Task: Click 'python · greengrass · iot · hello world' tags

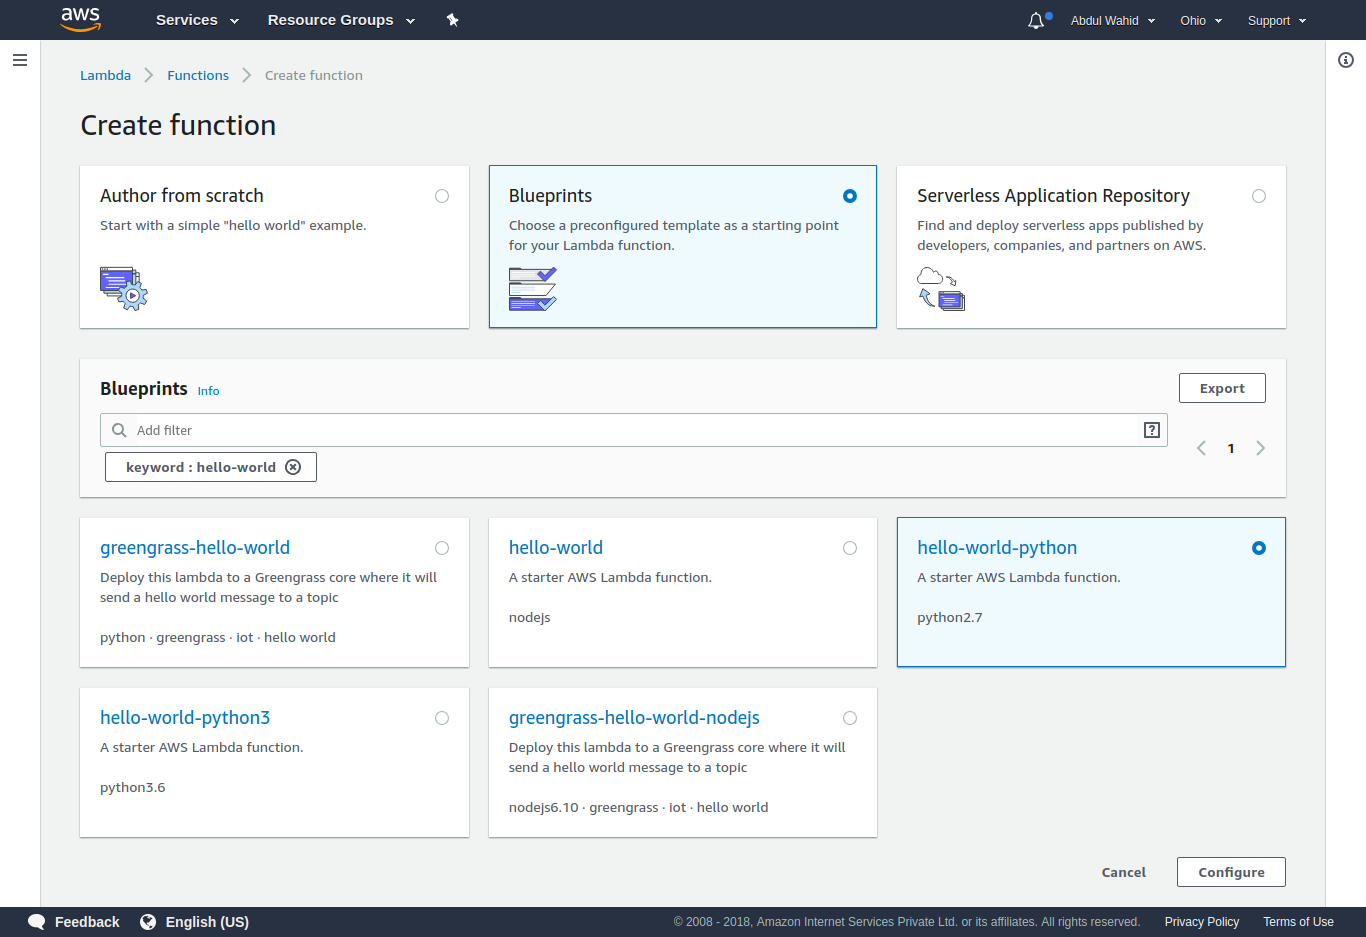Action: coord(218,638)
